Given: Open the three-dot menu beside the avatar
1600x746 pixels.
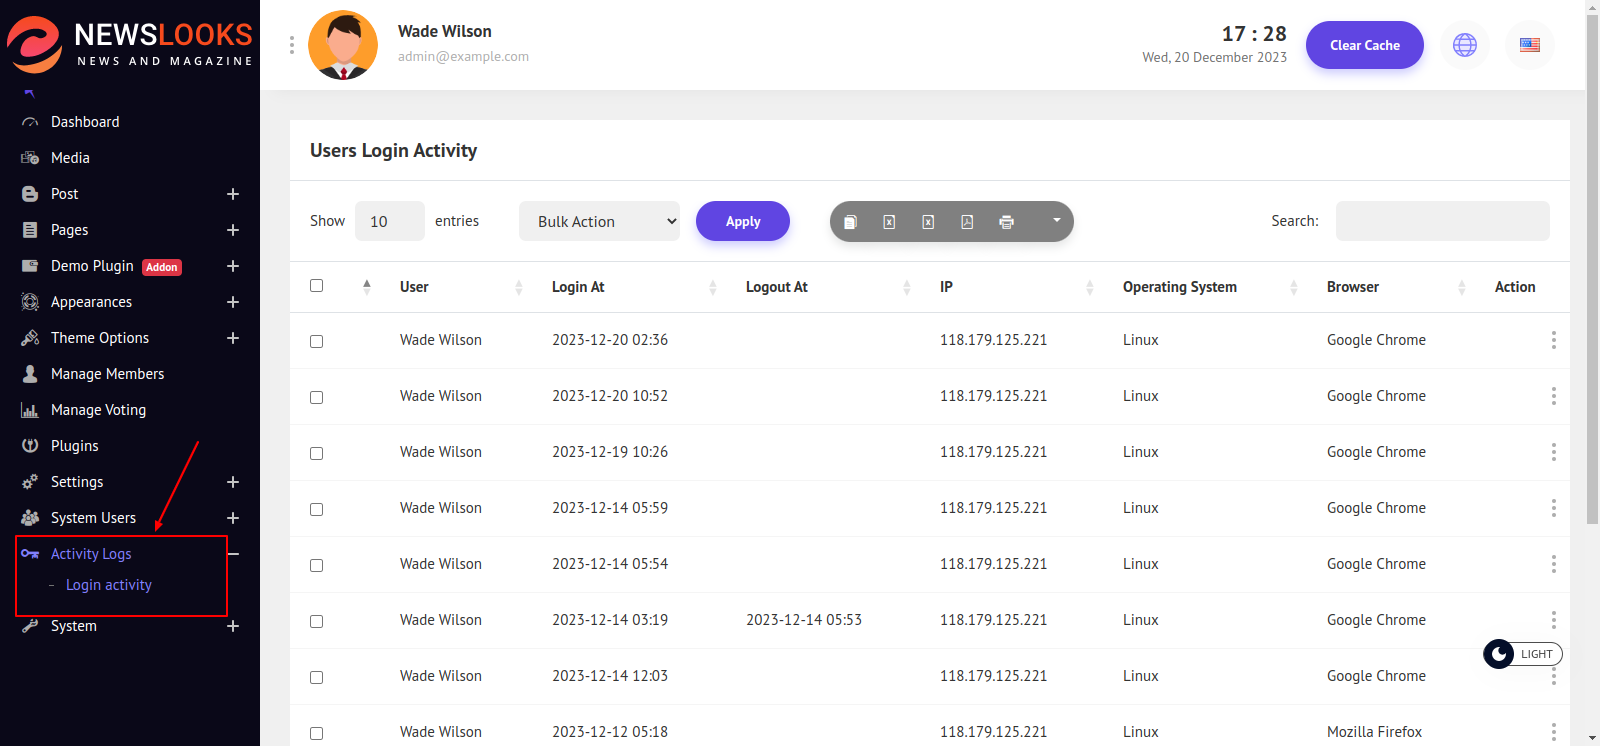Looking at the screenshot, I should tap(292, 45).
